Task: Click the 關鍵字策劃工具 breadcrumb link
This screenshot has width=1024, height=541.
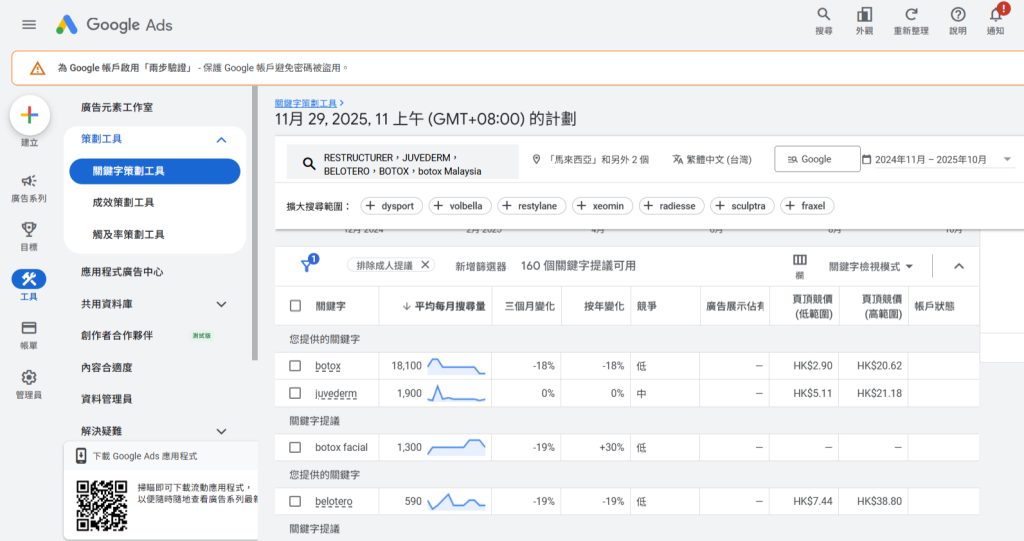Action: tap(306, 102)
